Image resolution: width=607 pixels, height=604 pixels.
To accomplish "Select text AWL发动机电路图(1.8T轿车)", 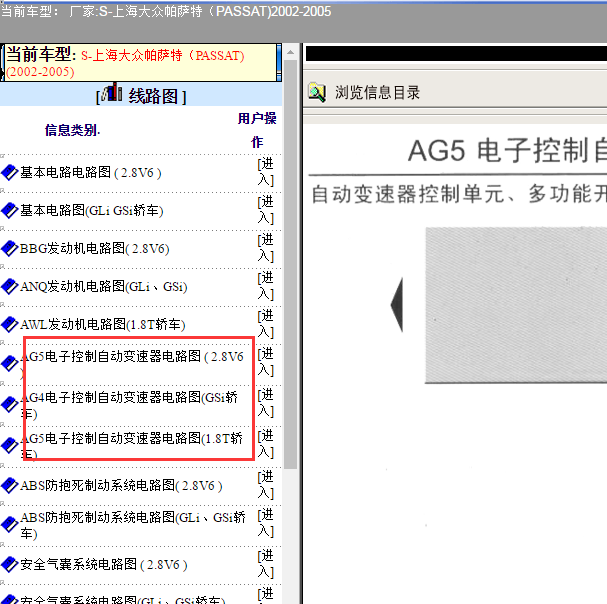I will 103,324.
